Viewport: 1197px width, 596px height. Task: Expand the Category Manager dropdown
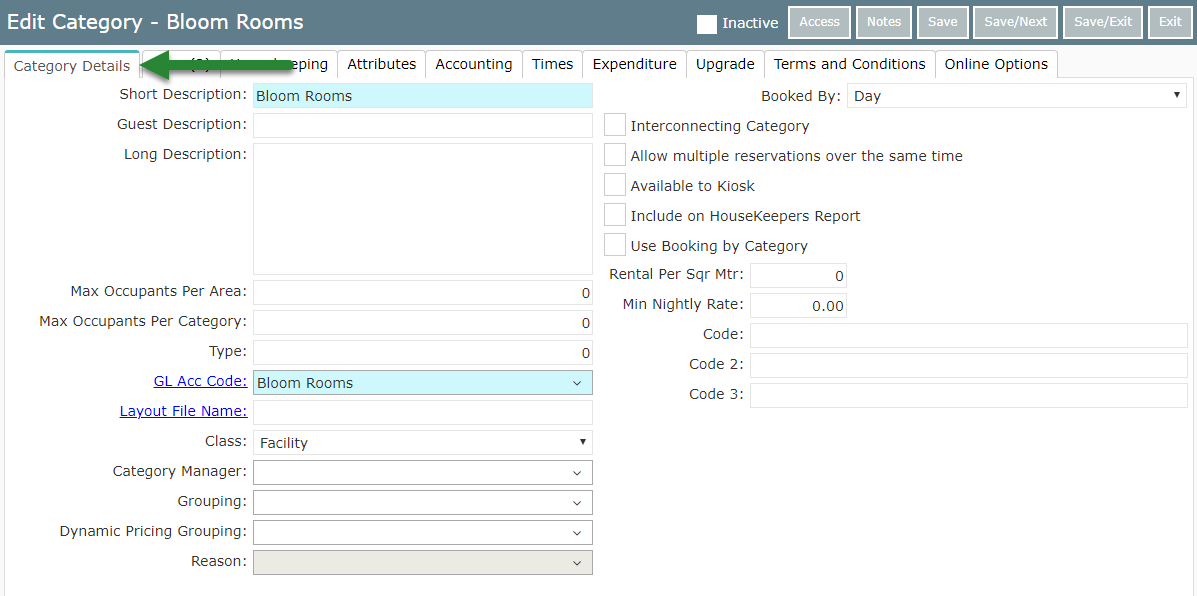click(x=422, y=472)
